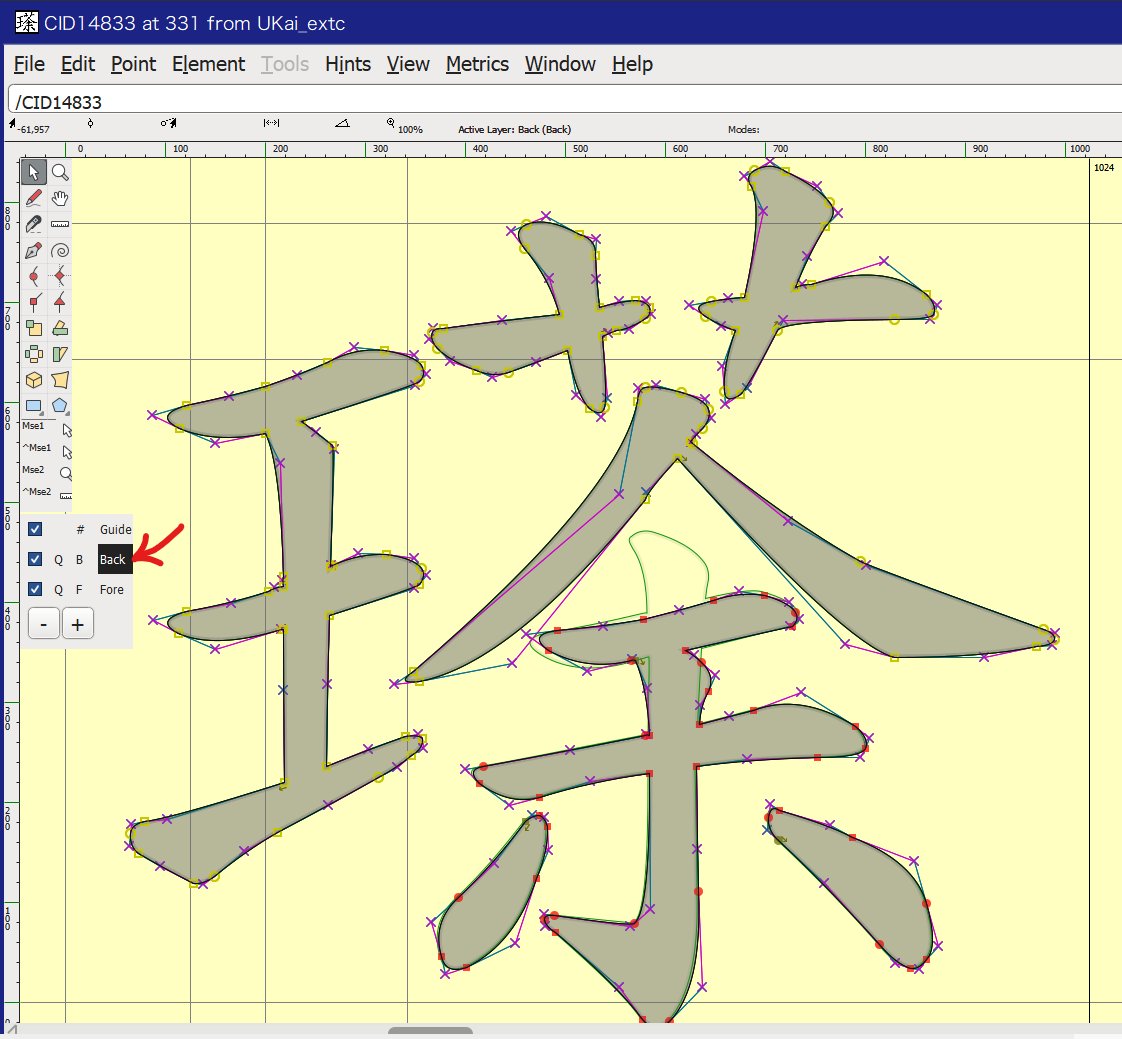Image resolution: width=1122 pixels, height=1039 pixels.
Task: Click the ^Mse1 pointer binding icon
Action: 67,452
